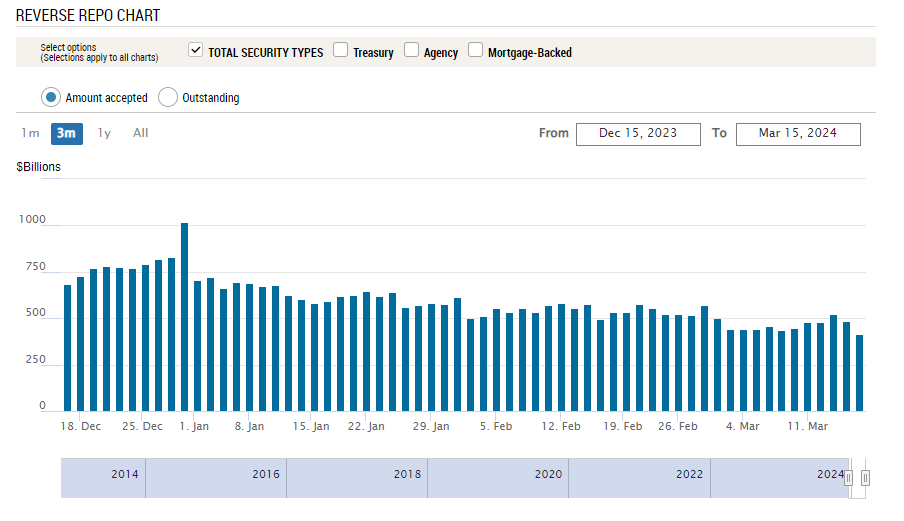Enable the Treasury checkbox
The width and height of the screenshot is (904, 521).
tap(341, 50)
